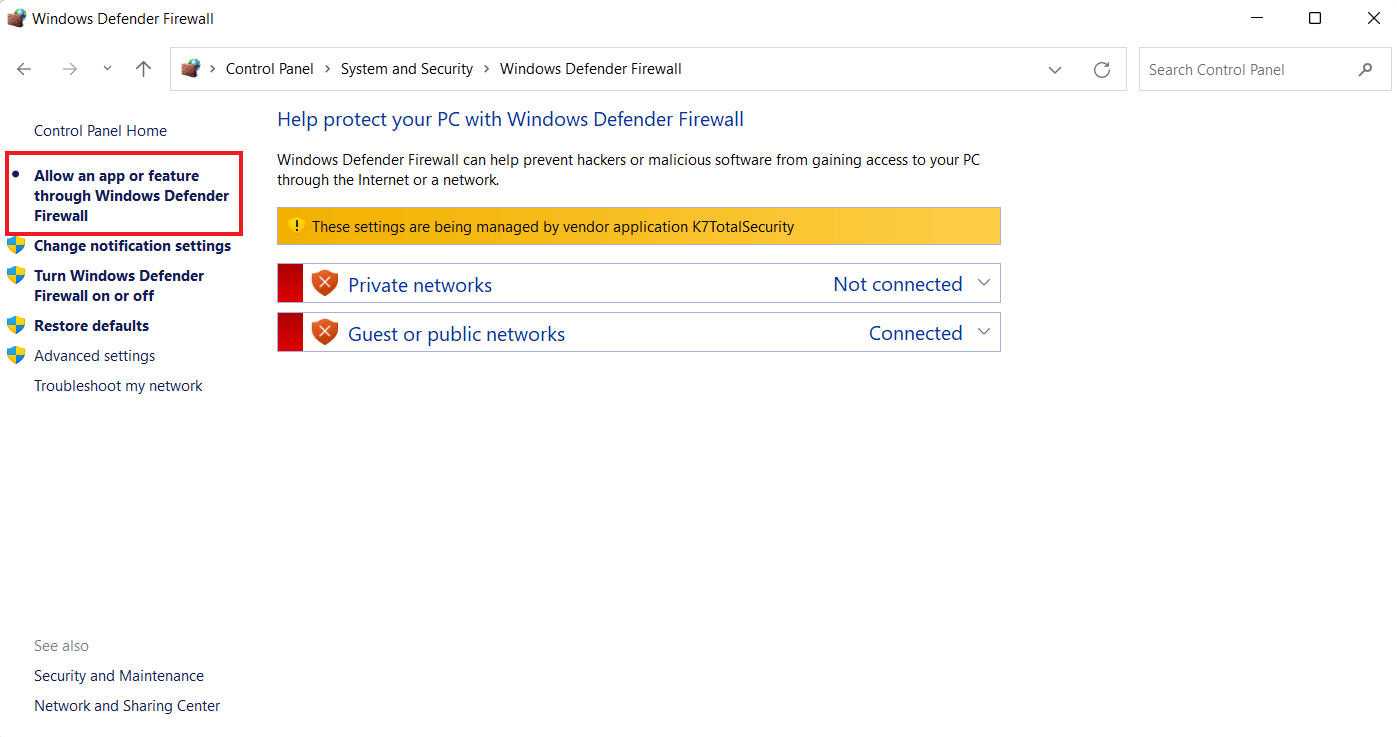Select Control Panel in the breadcrumb
The image size is (1397, 737).
click(269, 69)
